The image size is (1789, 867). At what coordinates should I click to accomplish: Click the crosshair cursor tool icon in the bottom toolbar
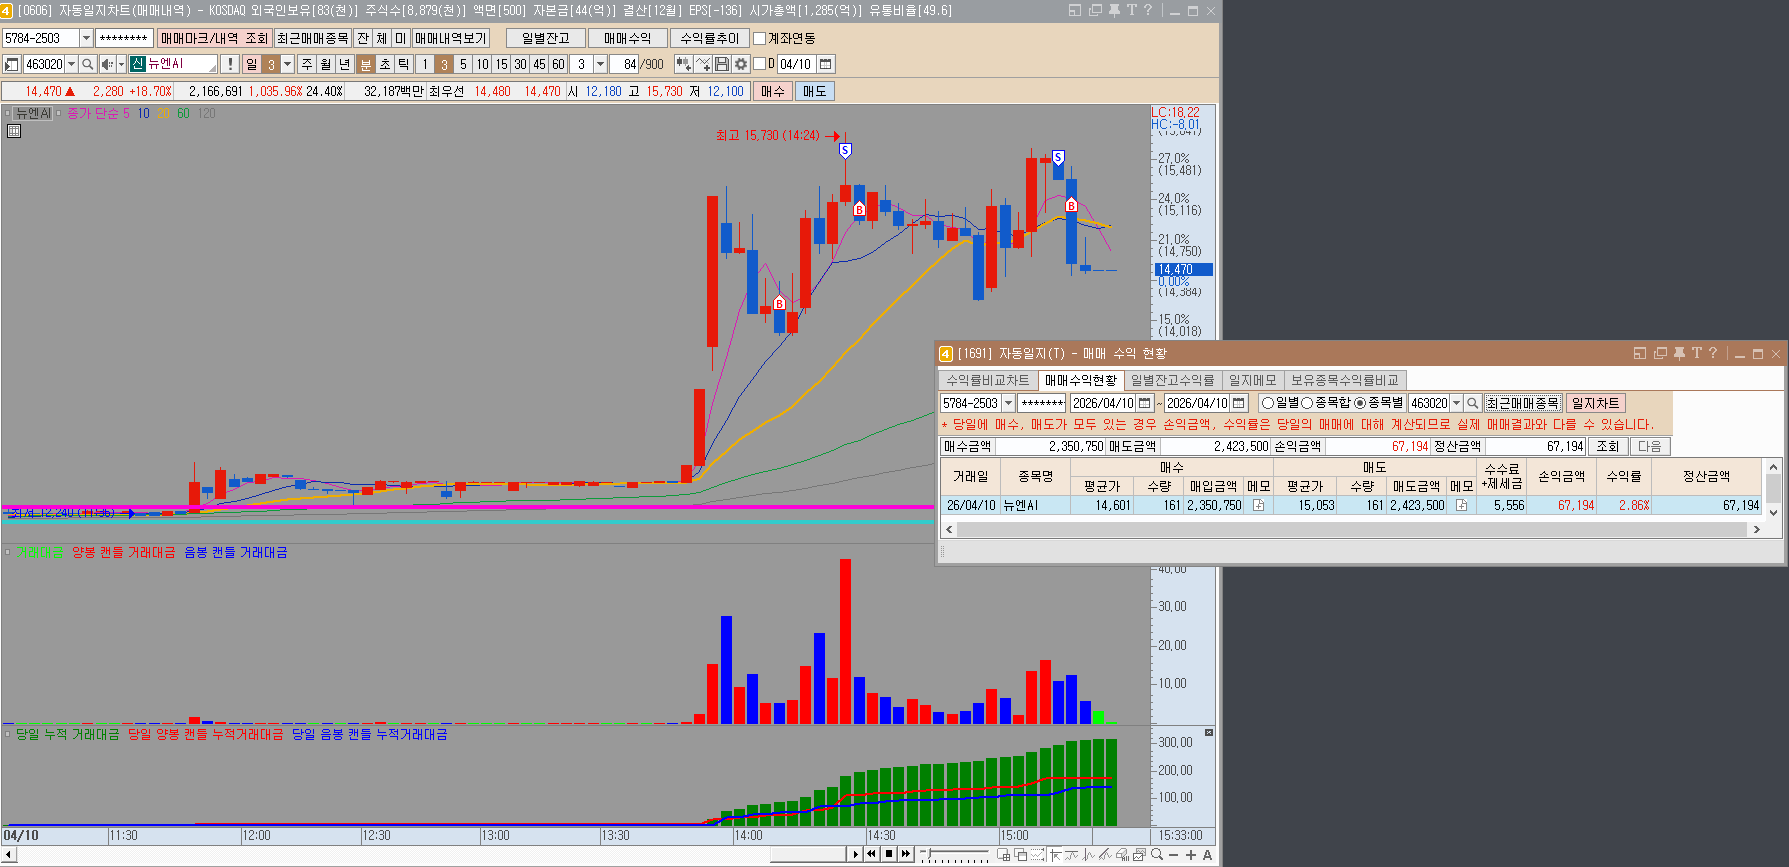(x=1056, y=855)
